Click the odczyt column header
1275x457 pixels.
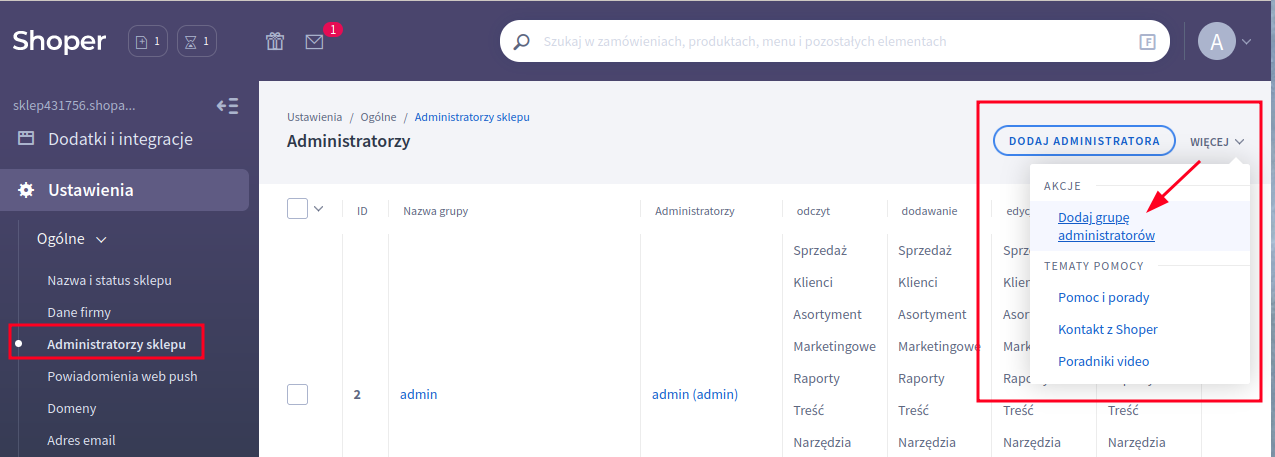point(813,211)
